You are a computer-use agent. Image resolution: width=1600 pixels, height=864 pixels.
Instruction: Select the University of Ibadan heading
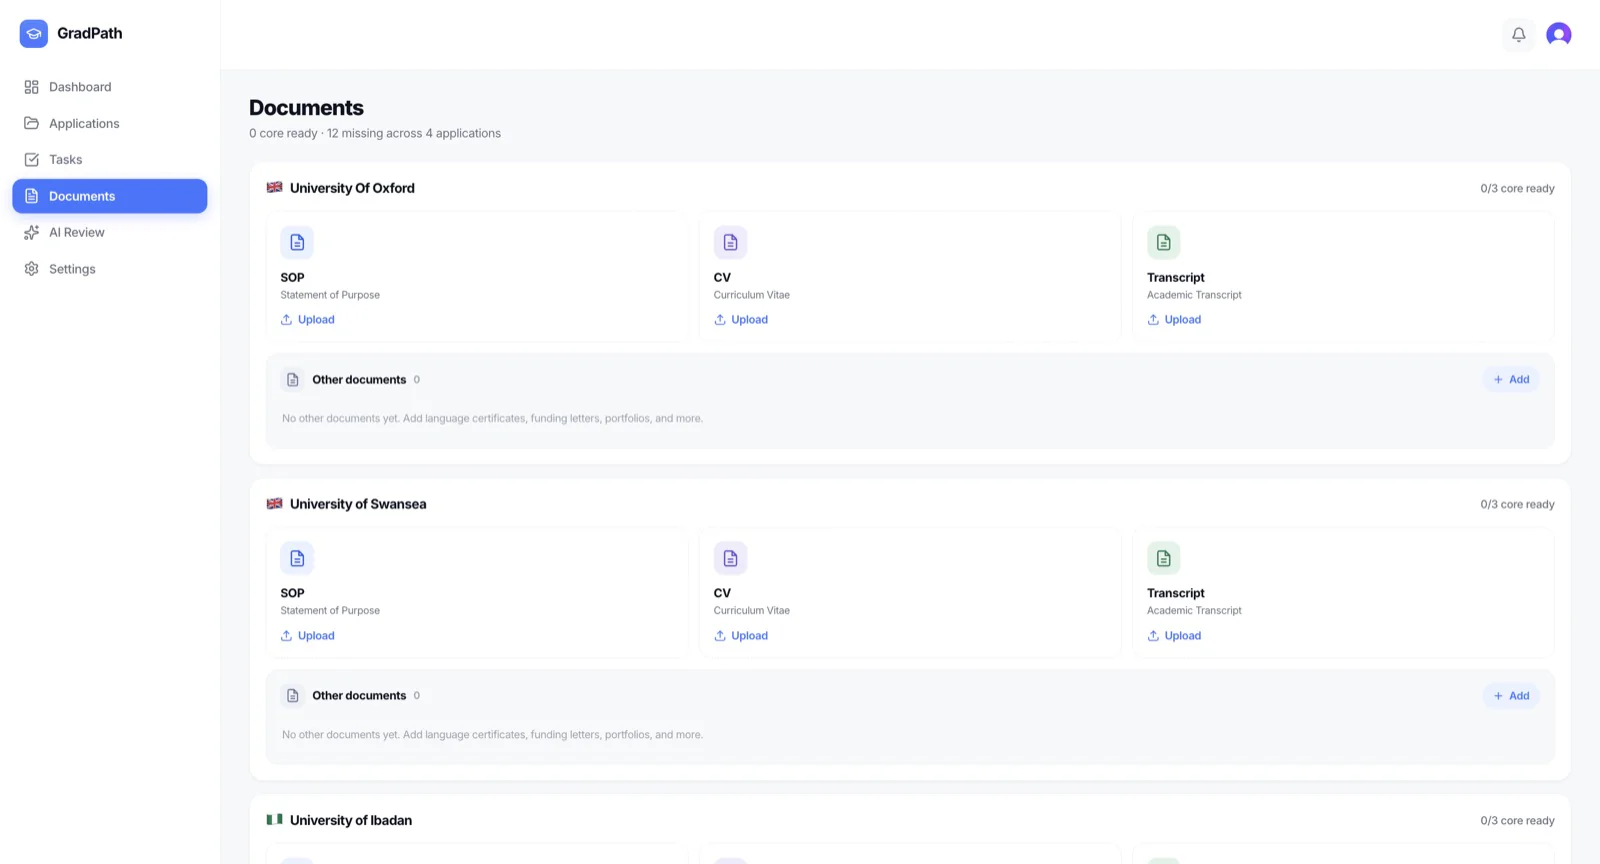(x=351, y=820)
